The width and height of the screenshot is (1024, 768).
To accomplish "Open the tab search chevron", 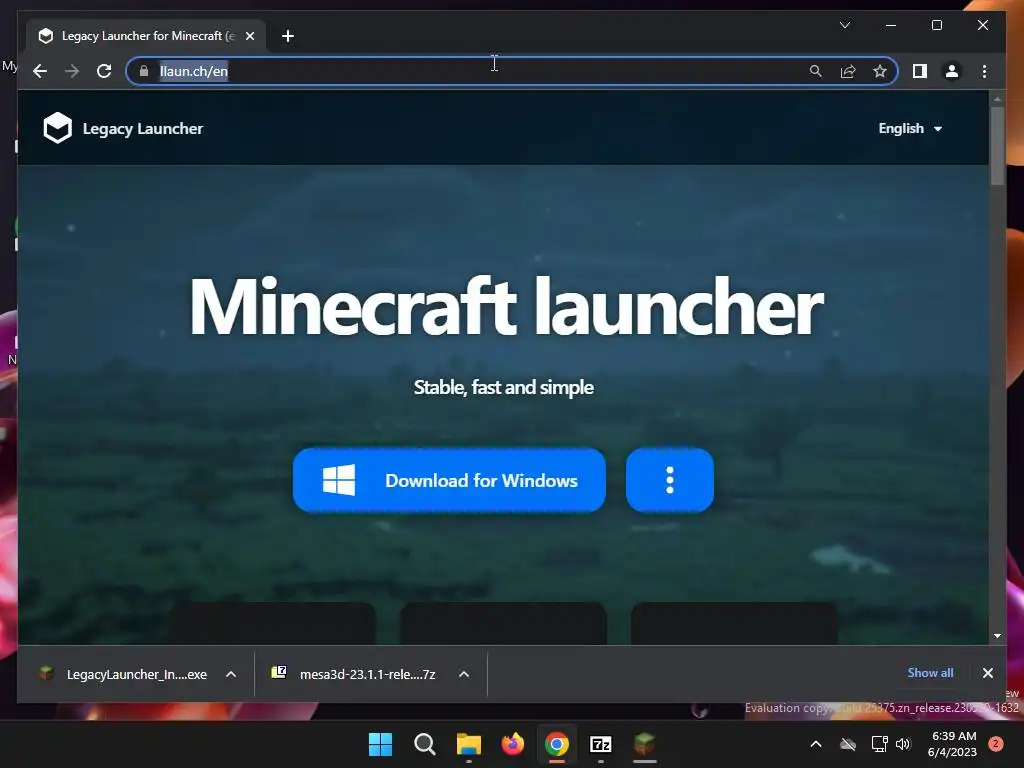I will click(x=844, y=25).
